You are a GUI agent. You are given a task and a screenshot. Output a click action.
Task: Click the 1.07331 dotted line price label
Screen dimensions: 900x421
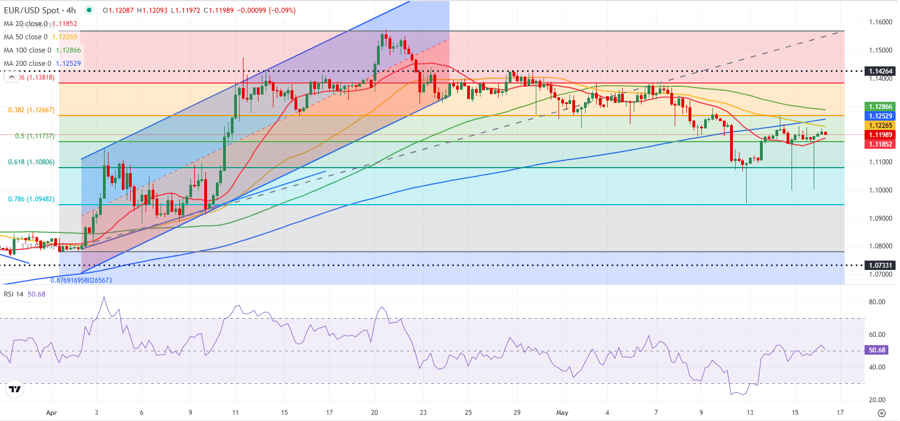(x=880, y=265)
